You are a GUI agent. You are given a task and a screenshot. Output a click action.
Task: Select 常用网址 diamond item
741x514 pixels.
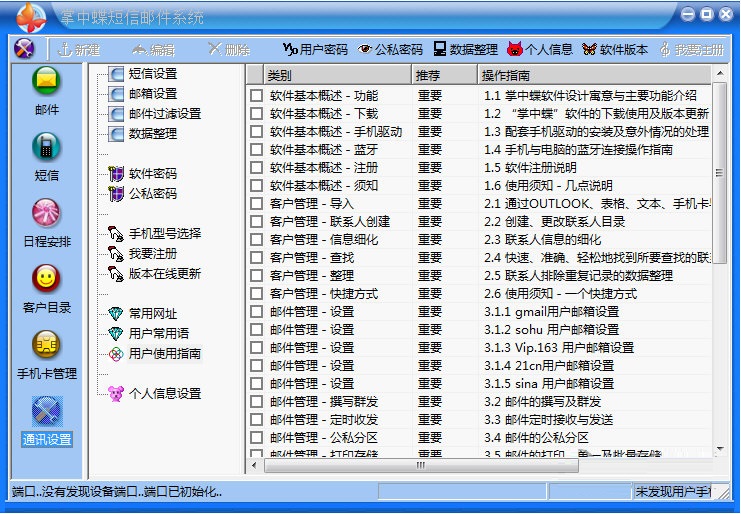click(143, 314)
